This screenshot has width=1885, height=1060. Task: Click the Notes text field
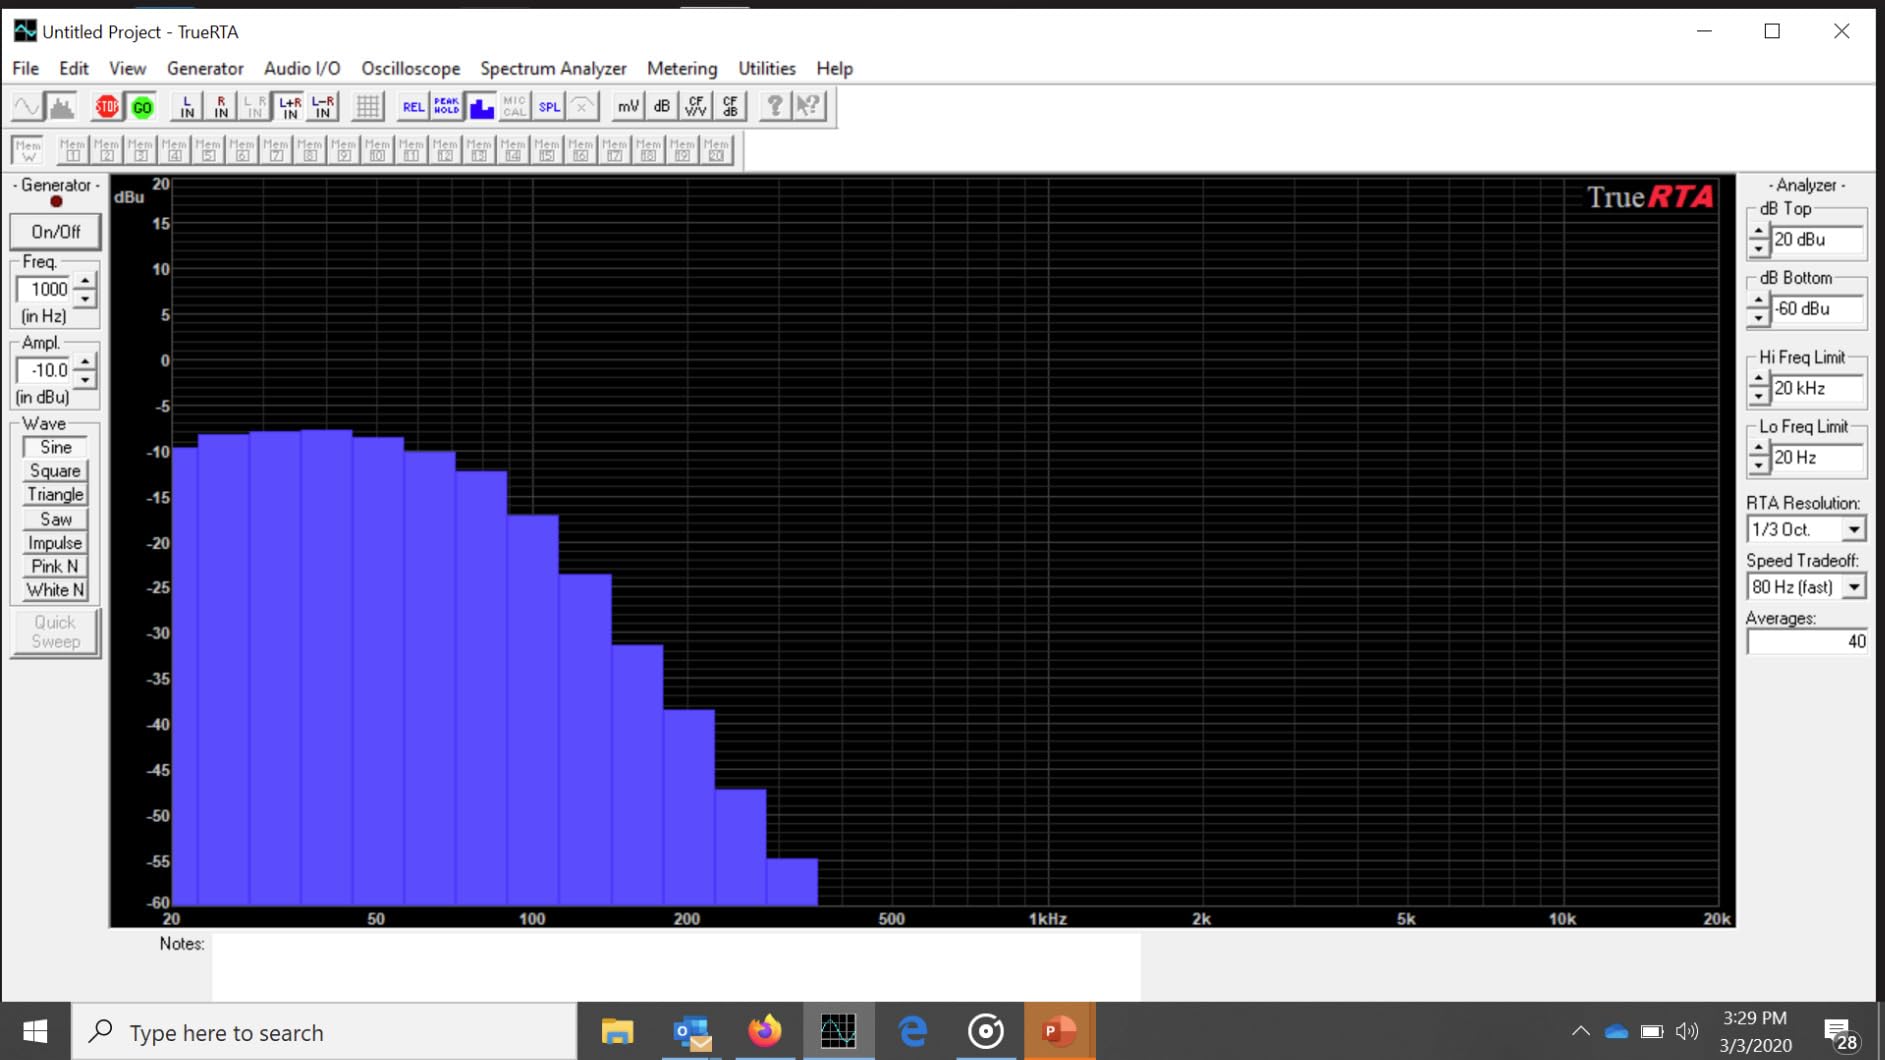[x=675, y=966]
